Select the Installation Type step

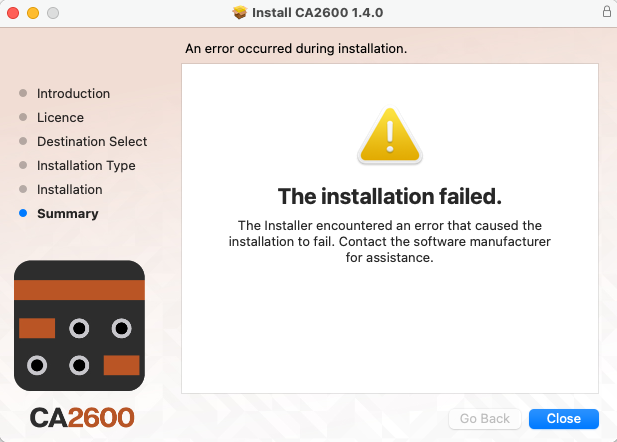pyautogui.click(x=86, y=166)
